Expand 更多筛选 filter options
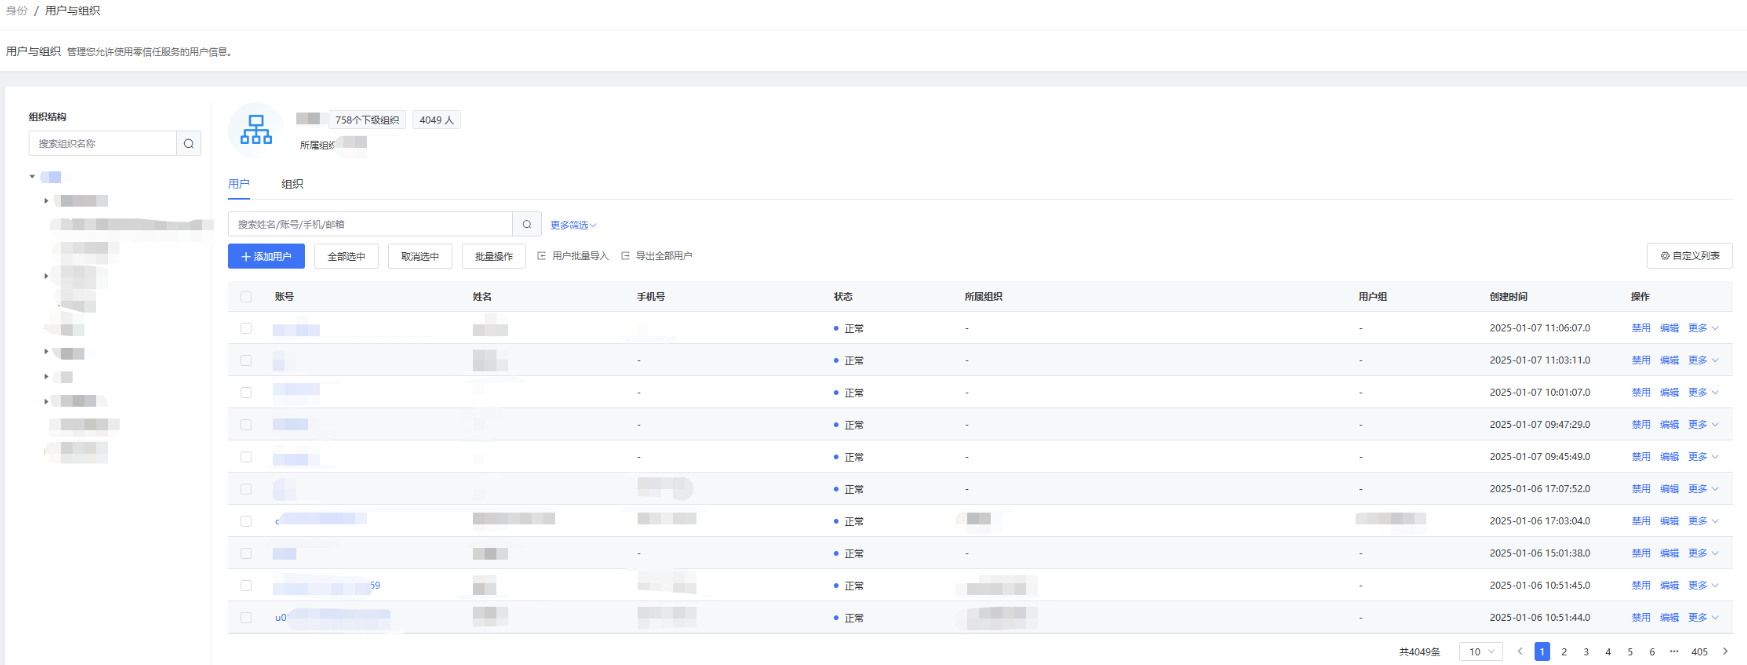Viewport: 1747px width, 665px height. 573,226
